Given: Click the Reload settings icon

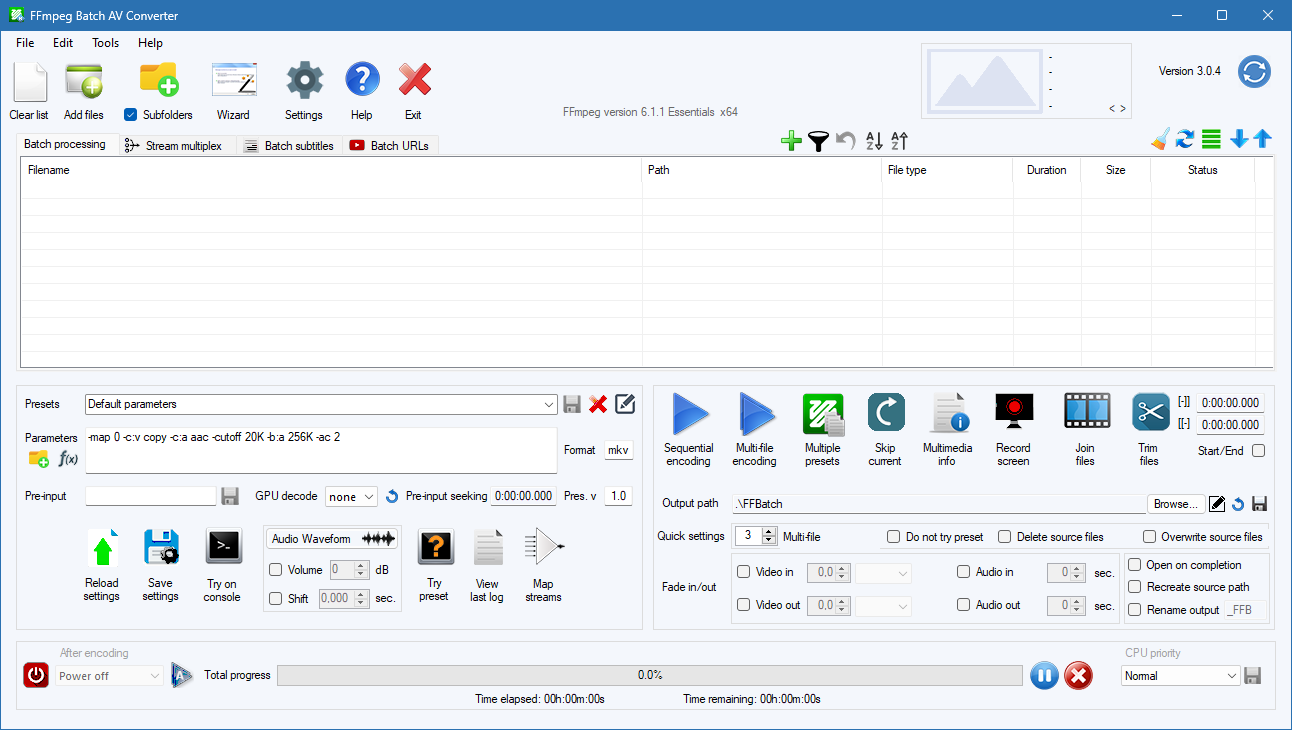Looking at the screenshot, I should pyautogui.click(x=102, y=548).
